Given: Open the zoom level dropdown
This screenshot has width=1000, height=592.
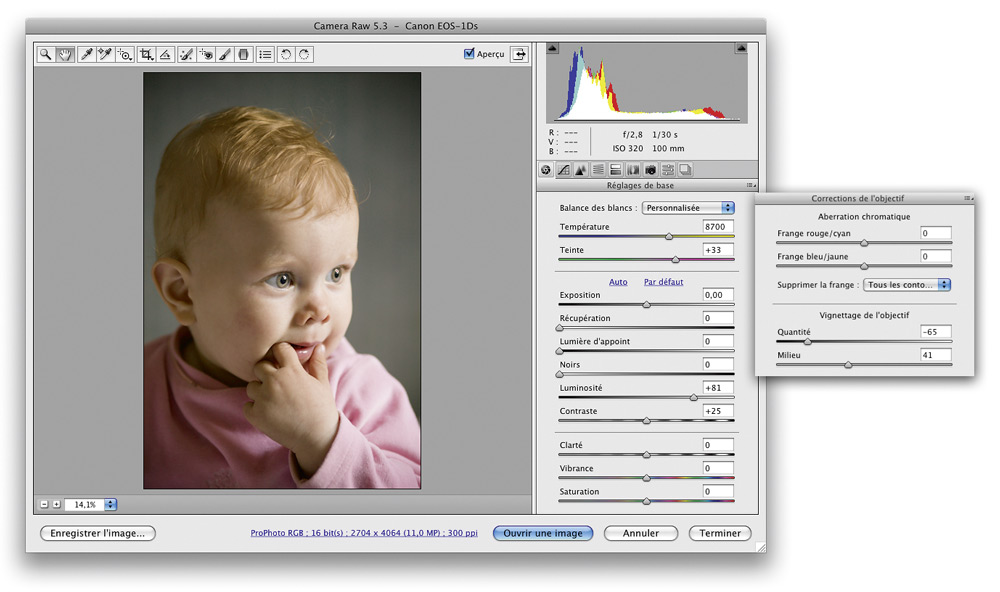Looking at the screenshot, I should coord(110,505).
